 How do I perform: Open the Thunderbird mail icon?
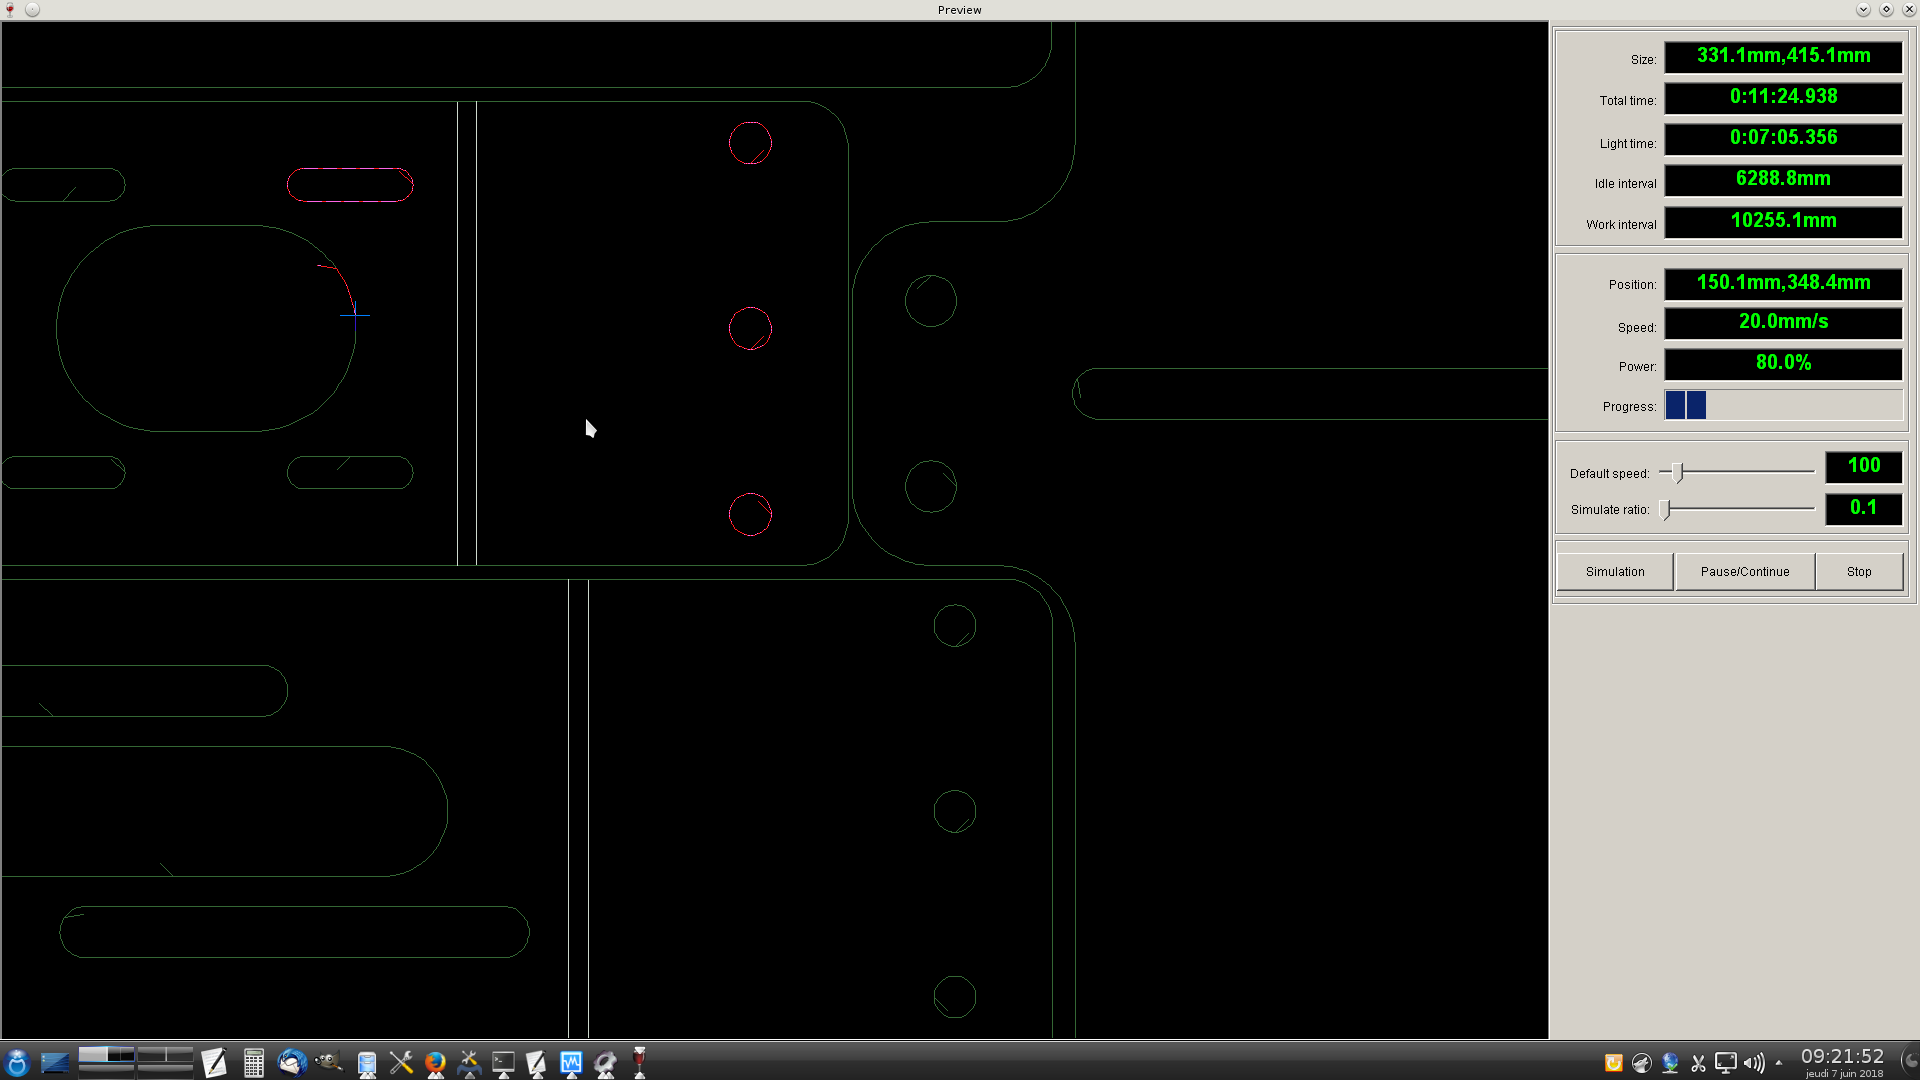click(x=292, y=1062)
